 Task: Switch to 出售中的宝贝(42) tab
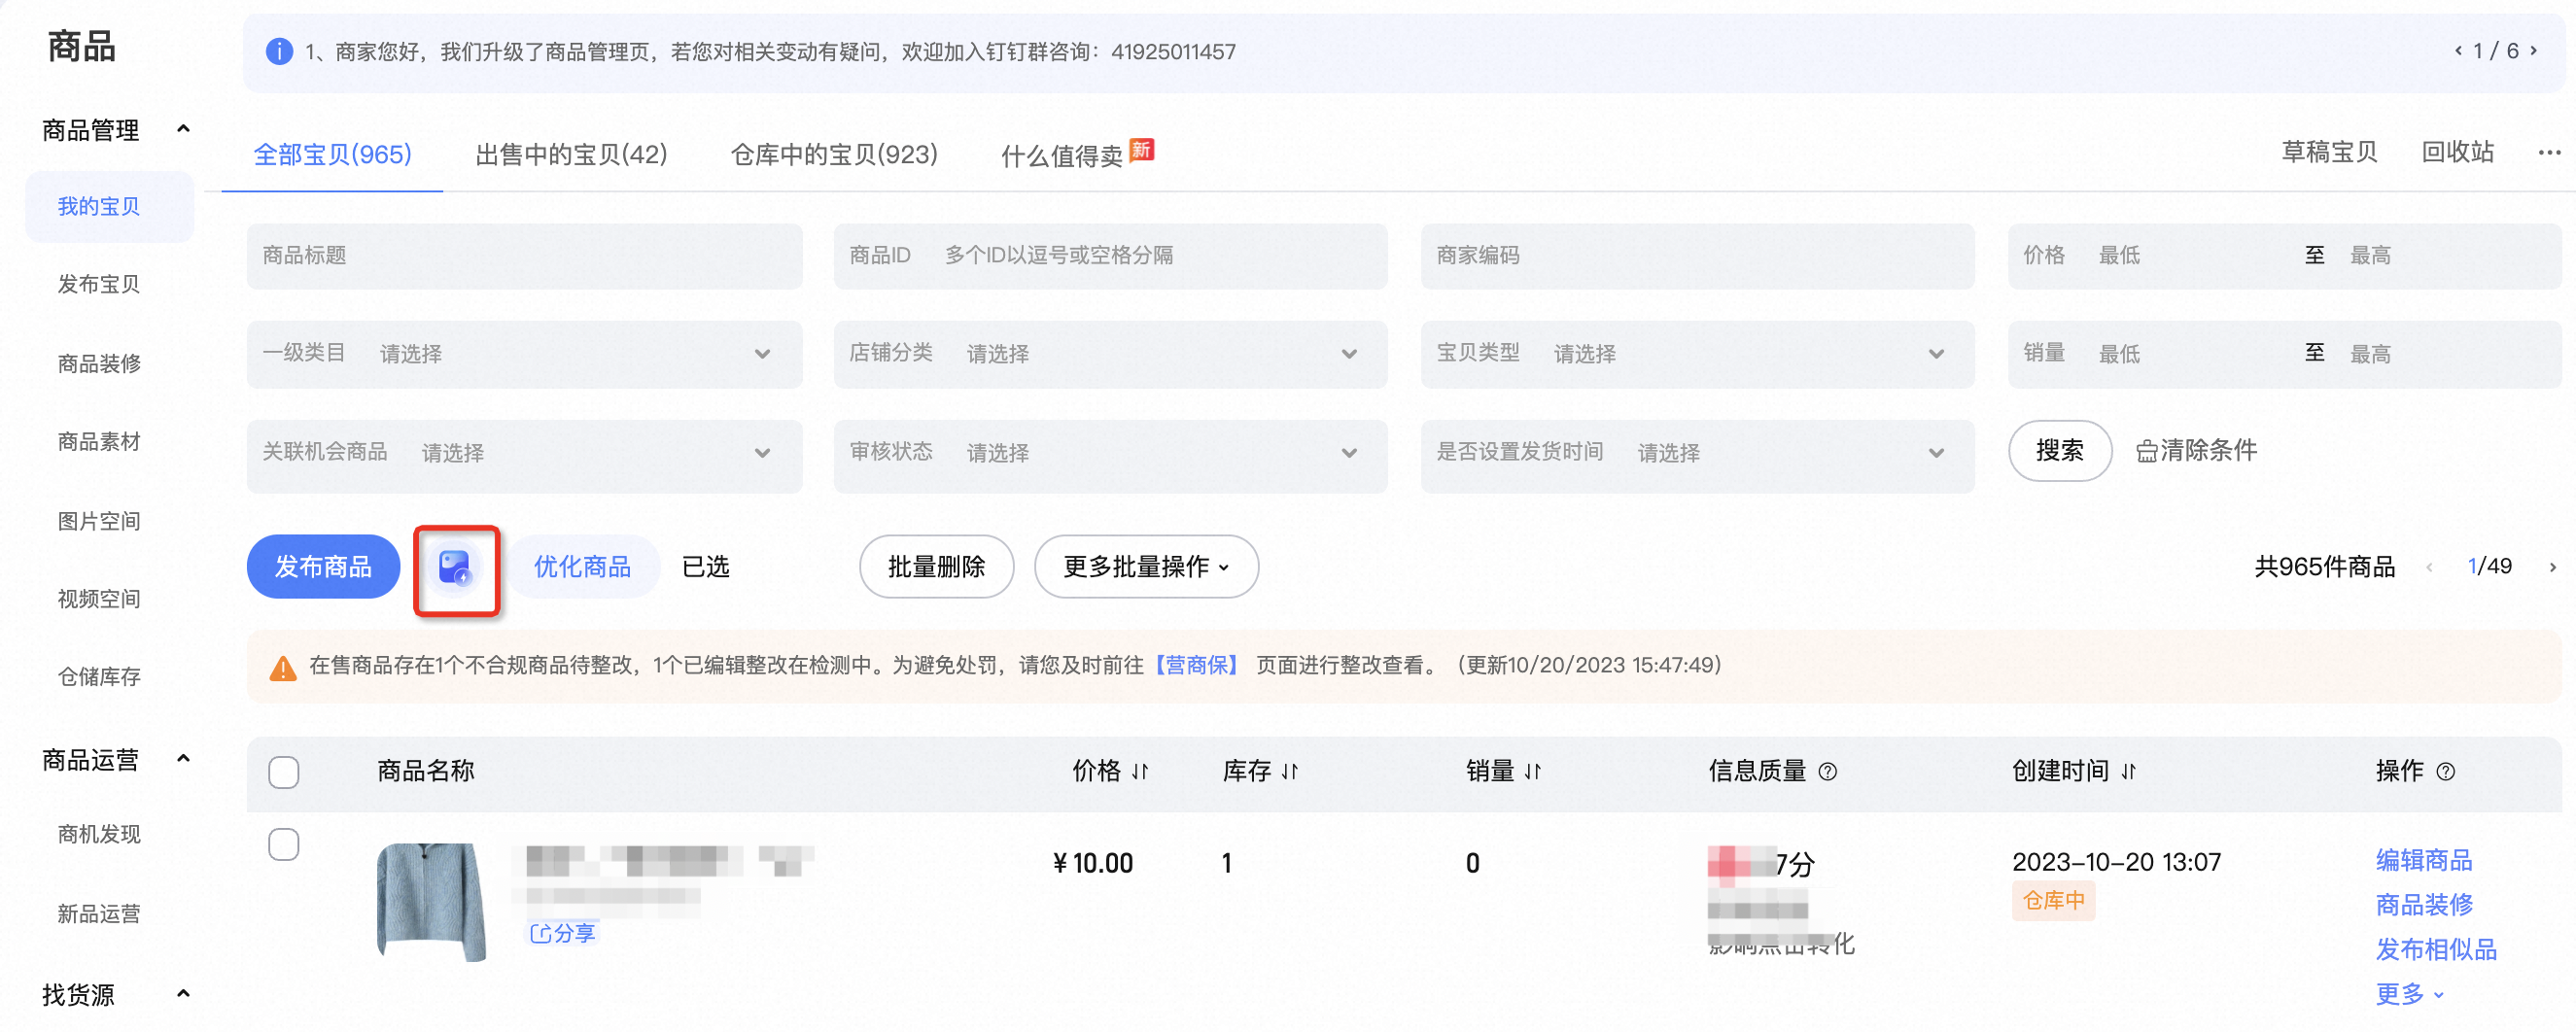pyautogui.click(x=571, y=155)
